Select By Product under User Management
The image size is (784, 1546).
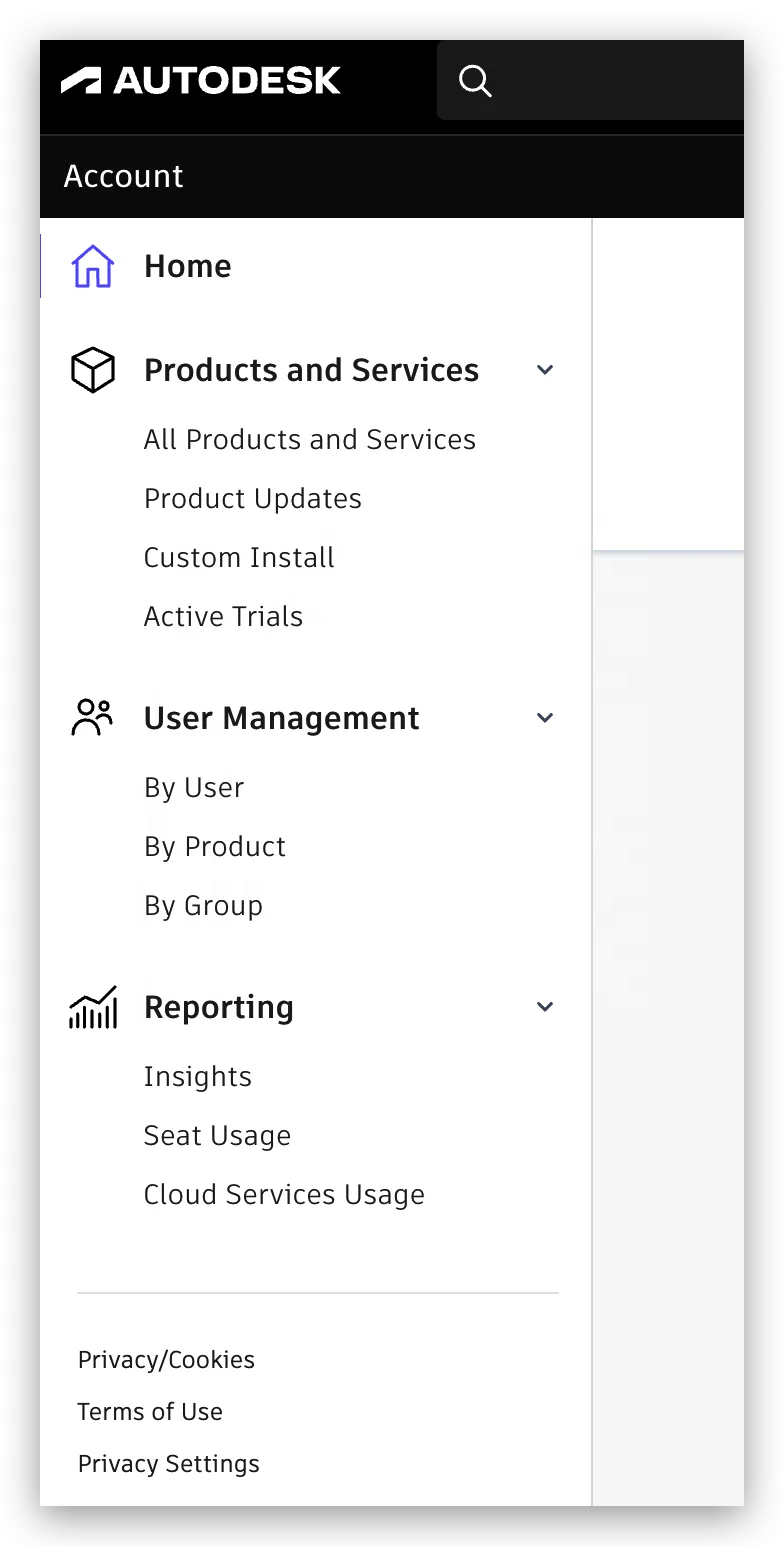tap(214, 847)
